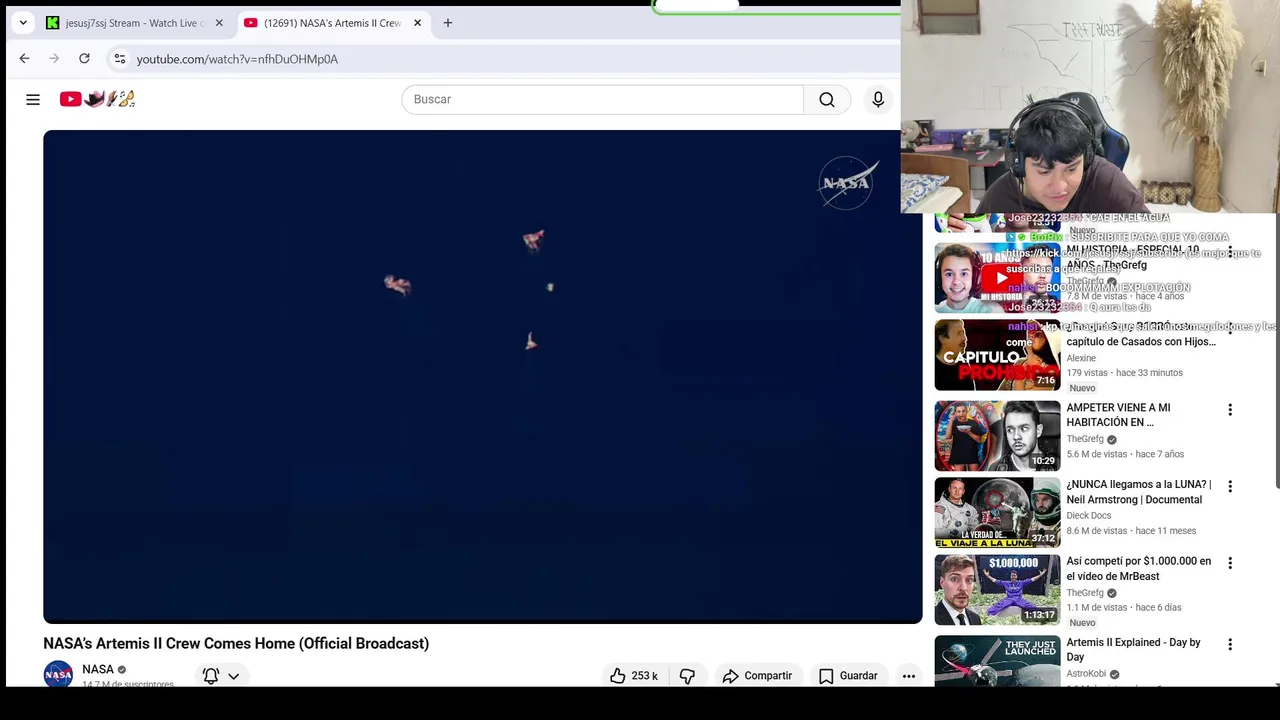Open the tab search dropdown arrow
This screenshot has height=720, width=1280.
(x=23, y=23)
